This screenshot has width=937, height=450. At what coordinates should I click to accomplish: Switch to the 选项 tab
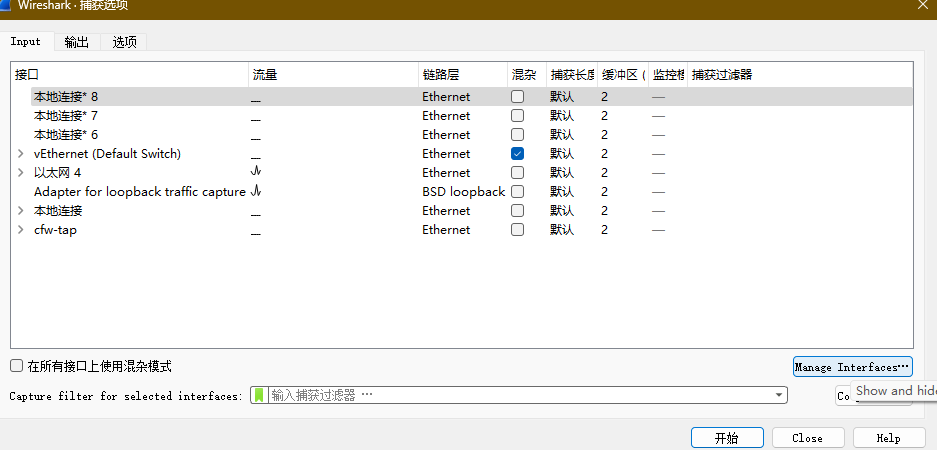(124, 42)
